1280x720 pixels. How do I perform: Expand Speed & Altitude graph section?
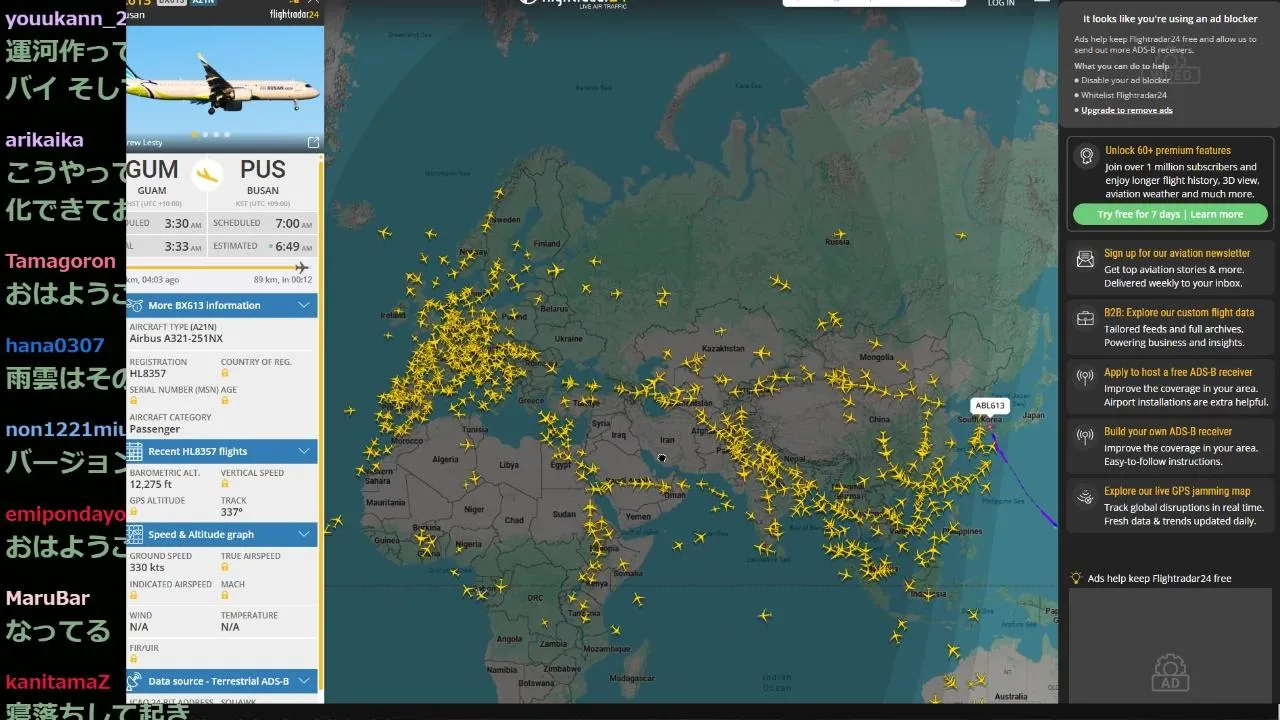point(222,534)
